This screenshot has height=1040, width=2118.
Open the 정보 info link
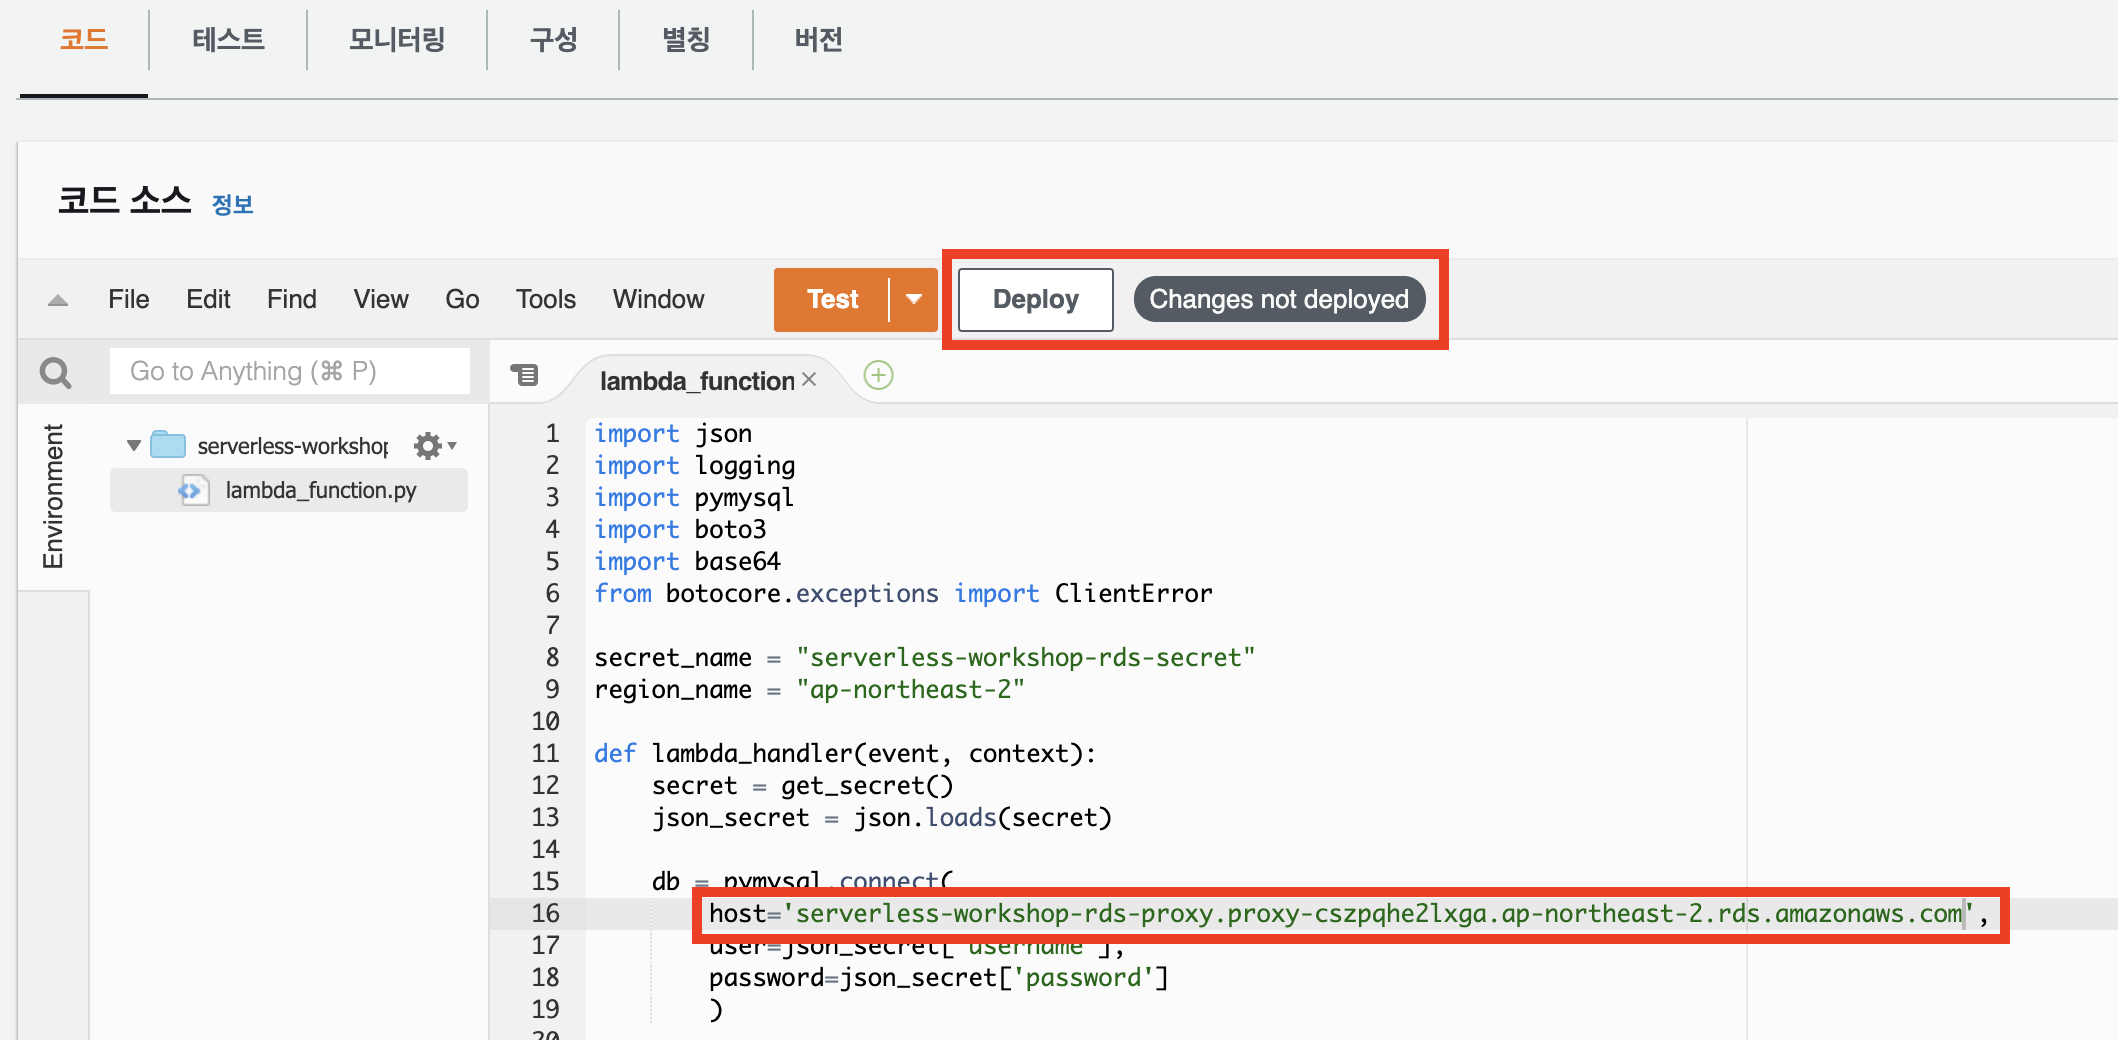[x=233, y=204]
